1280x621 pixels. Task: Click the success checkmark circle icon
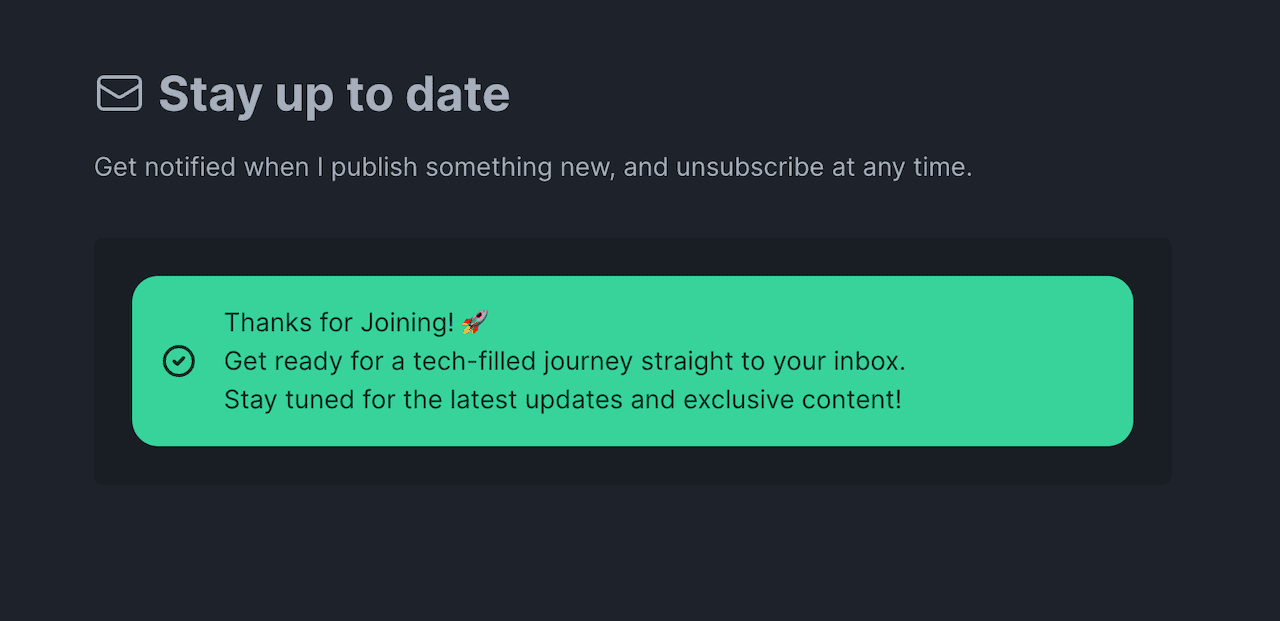pyautogui.click(x=178, y=361)
